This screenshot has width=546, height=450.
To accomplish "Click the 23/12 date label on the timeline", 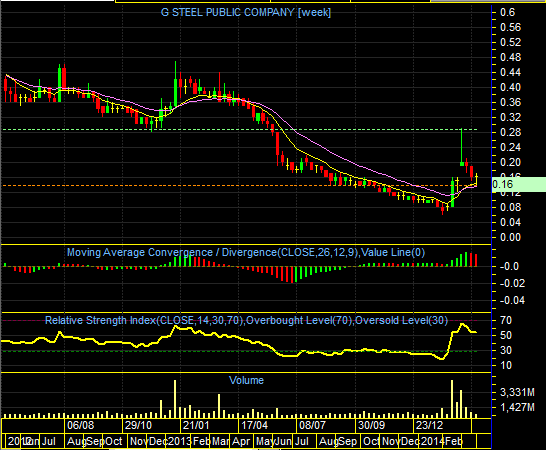I will pos(429,425).
